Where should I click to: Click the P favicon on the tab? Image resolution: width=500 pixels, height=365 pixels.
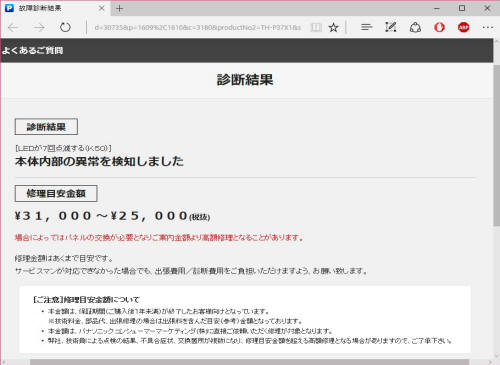9,8
